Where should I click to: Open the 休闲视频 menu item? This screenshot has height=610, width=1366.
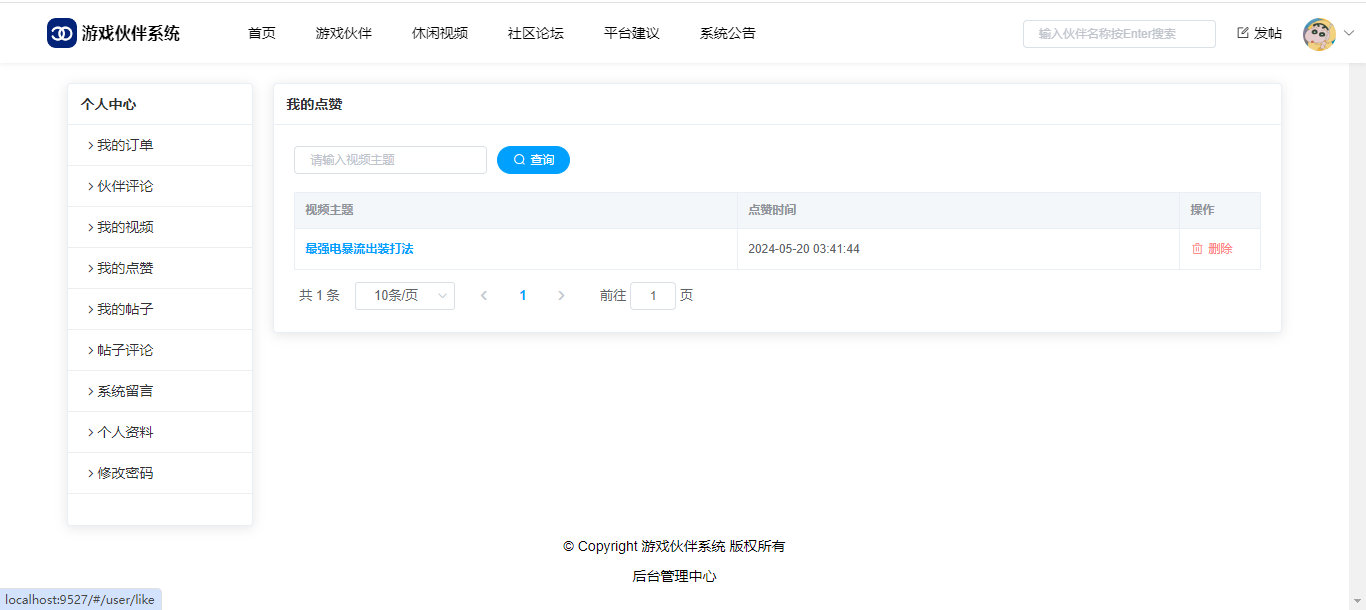click(440, 33)
